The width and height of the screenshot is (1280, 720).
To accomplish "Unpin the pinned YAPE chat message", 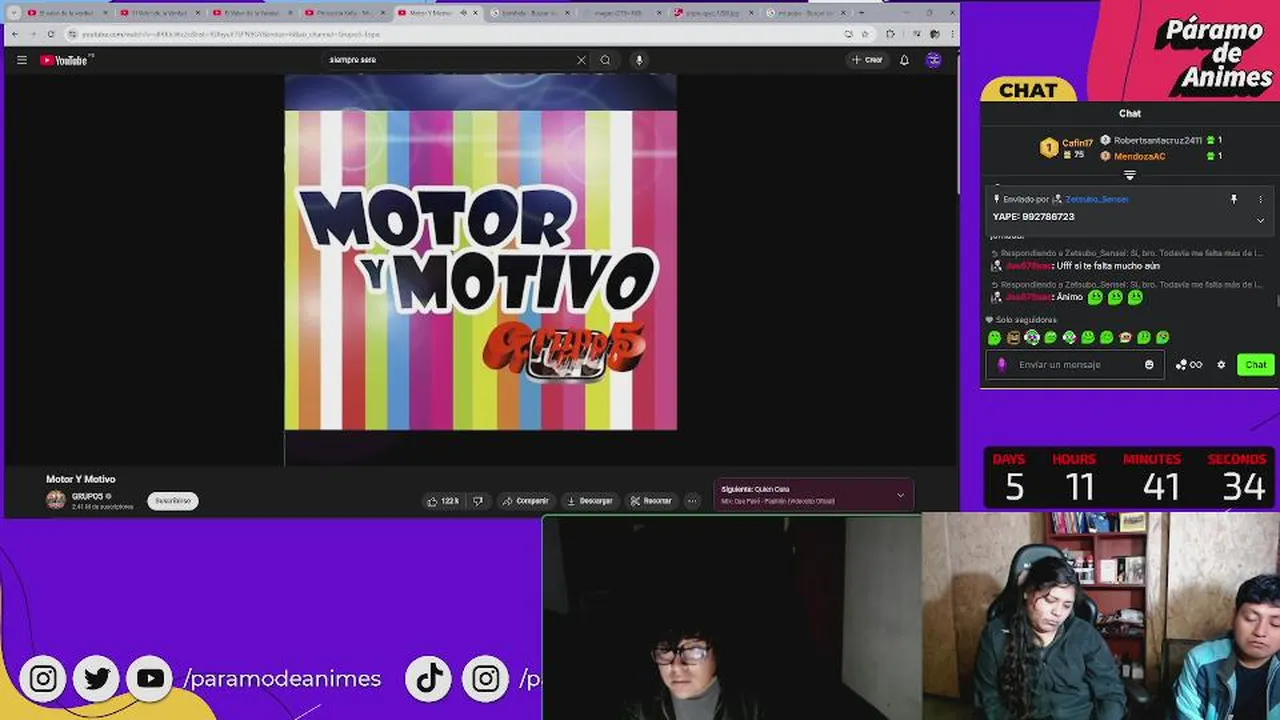I will coord(1233,199).
